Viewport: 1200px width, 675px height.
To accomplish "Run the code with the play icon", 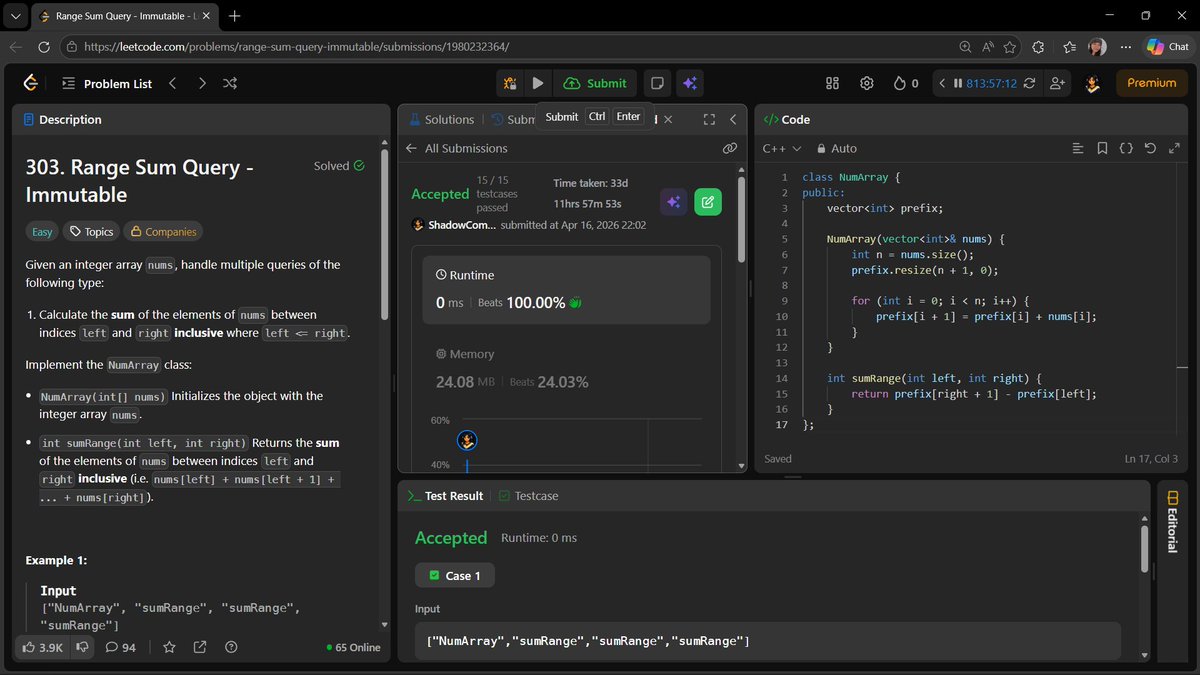I will tap(539, 83).
